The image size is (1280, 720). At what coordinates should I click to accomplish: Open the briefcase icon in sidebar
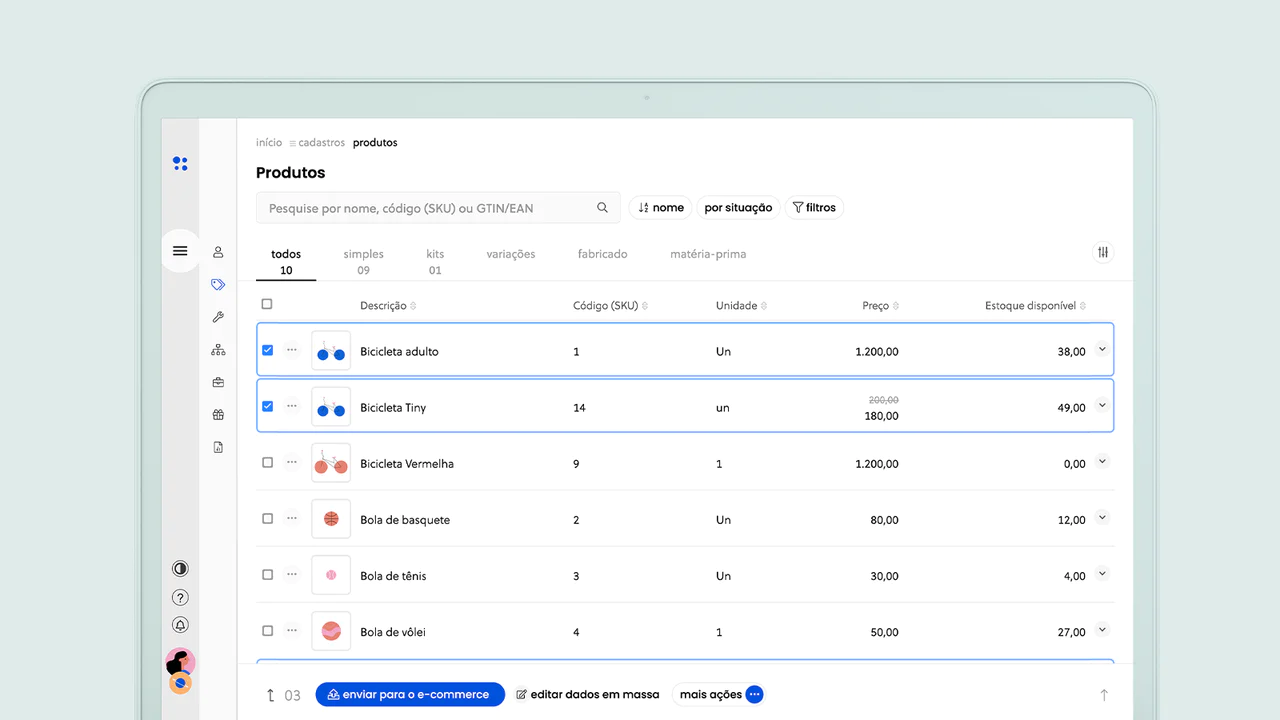(218, 382)
